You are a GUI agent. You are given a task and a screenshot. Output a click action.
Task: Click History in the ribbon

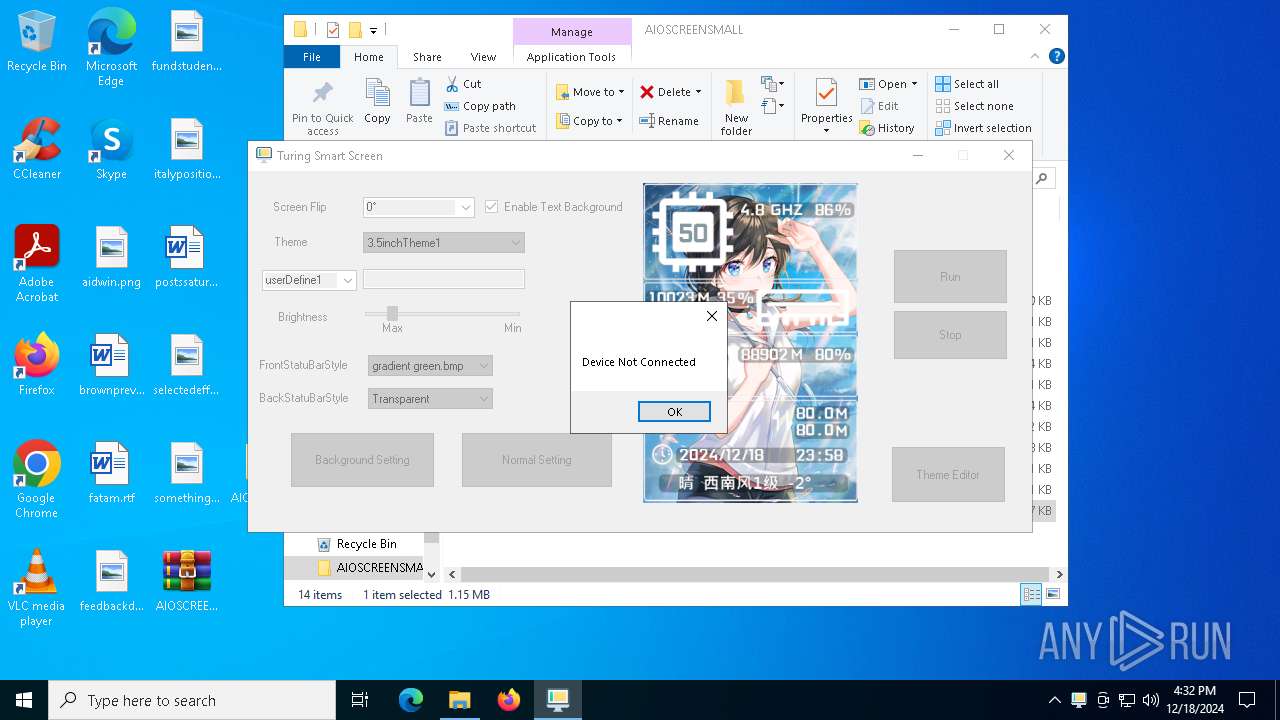click(886, 128)
